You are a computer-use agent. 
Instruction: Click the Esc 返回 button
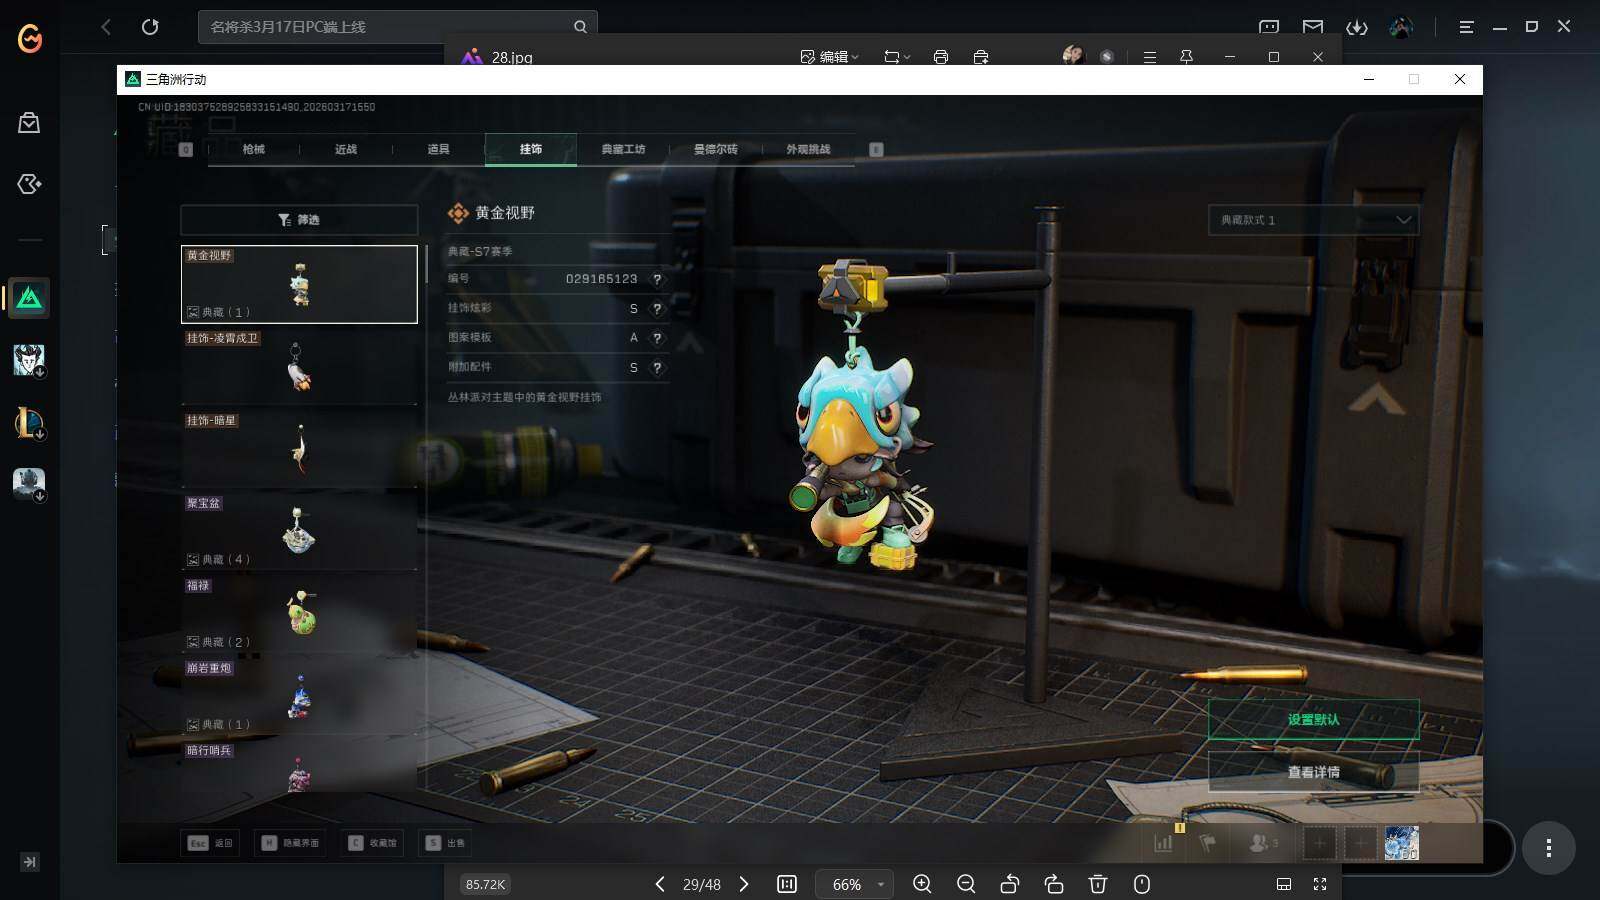tap(210, 843)
